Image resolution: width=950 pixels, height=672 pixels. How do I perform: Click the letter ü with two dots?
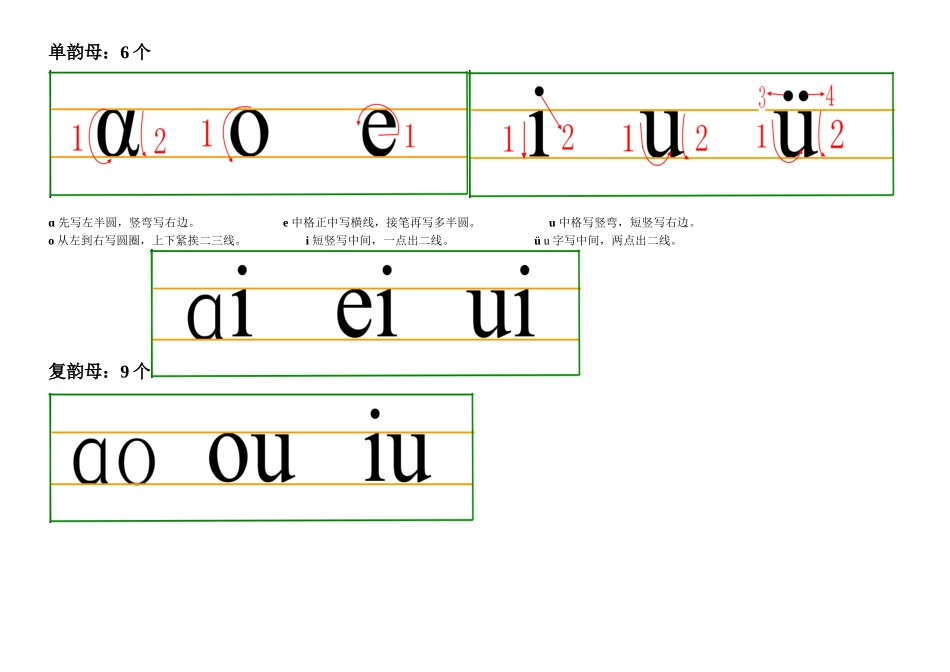pyautogui.click(x=797, y=125)
